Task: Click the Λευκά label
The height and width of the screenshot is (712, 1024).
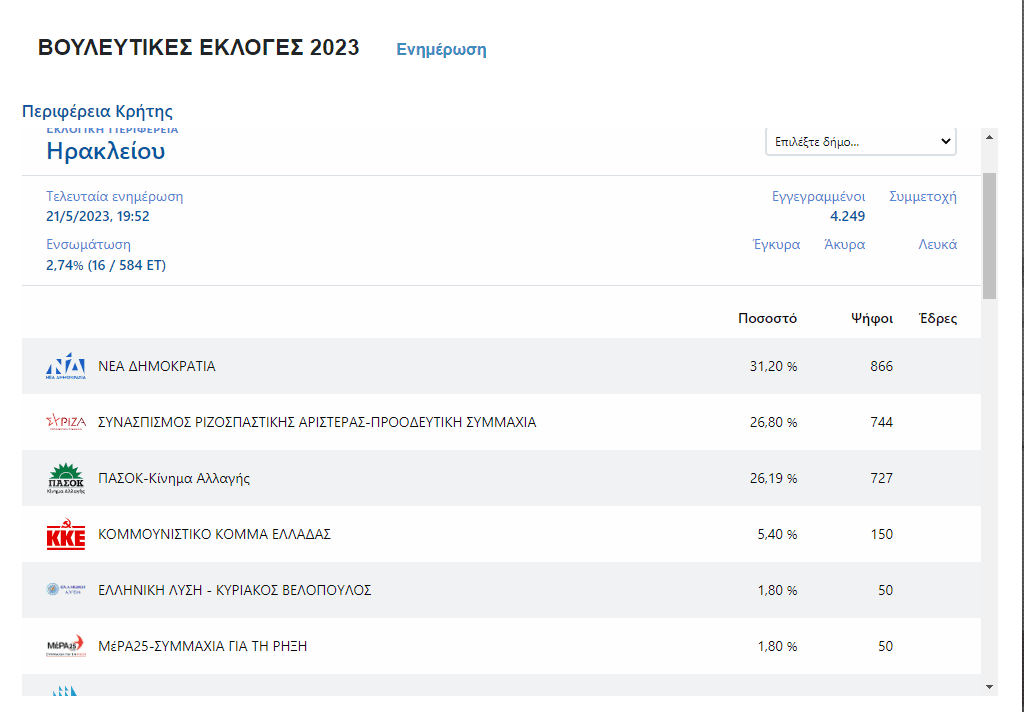Action: pyautogui.click(x=938, y=245)
